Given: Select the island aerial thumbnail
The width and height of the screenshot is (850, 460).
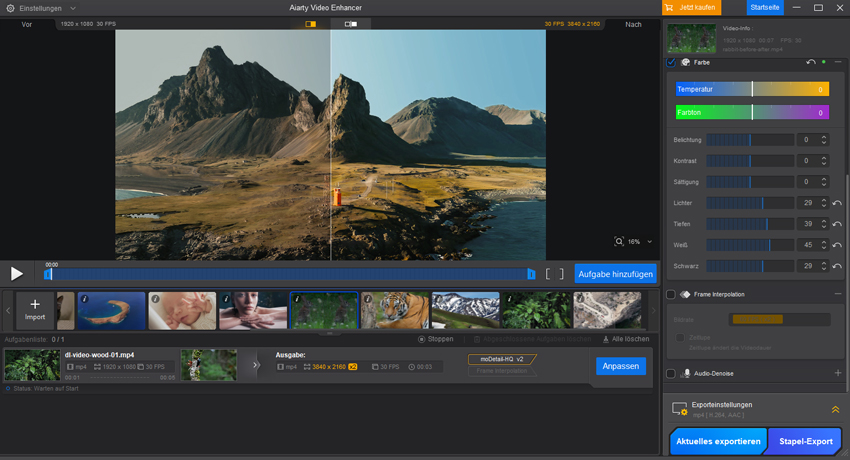Looking at the screenshot, I should pyautogui.click(x=111, y=310).
